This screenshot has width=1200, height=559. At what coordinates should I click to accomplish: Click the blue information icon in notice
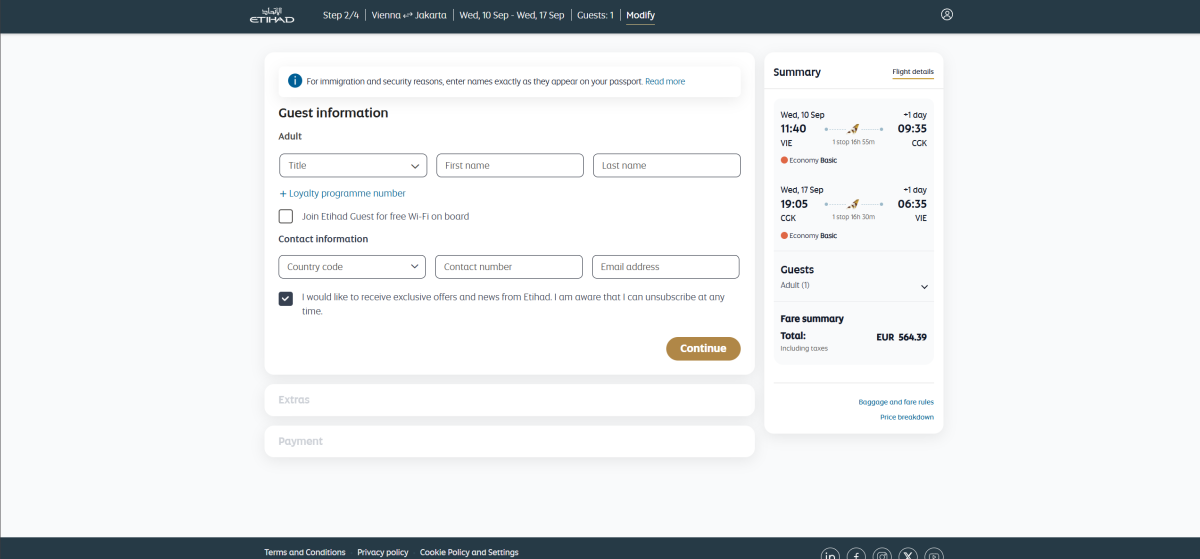point(295,81)
